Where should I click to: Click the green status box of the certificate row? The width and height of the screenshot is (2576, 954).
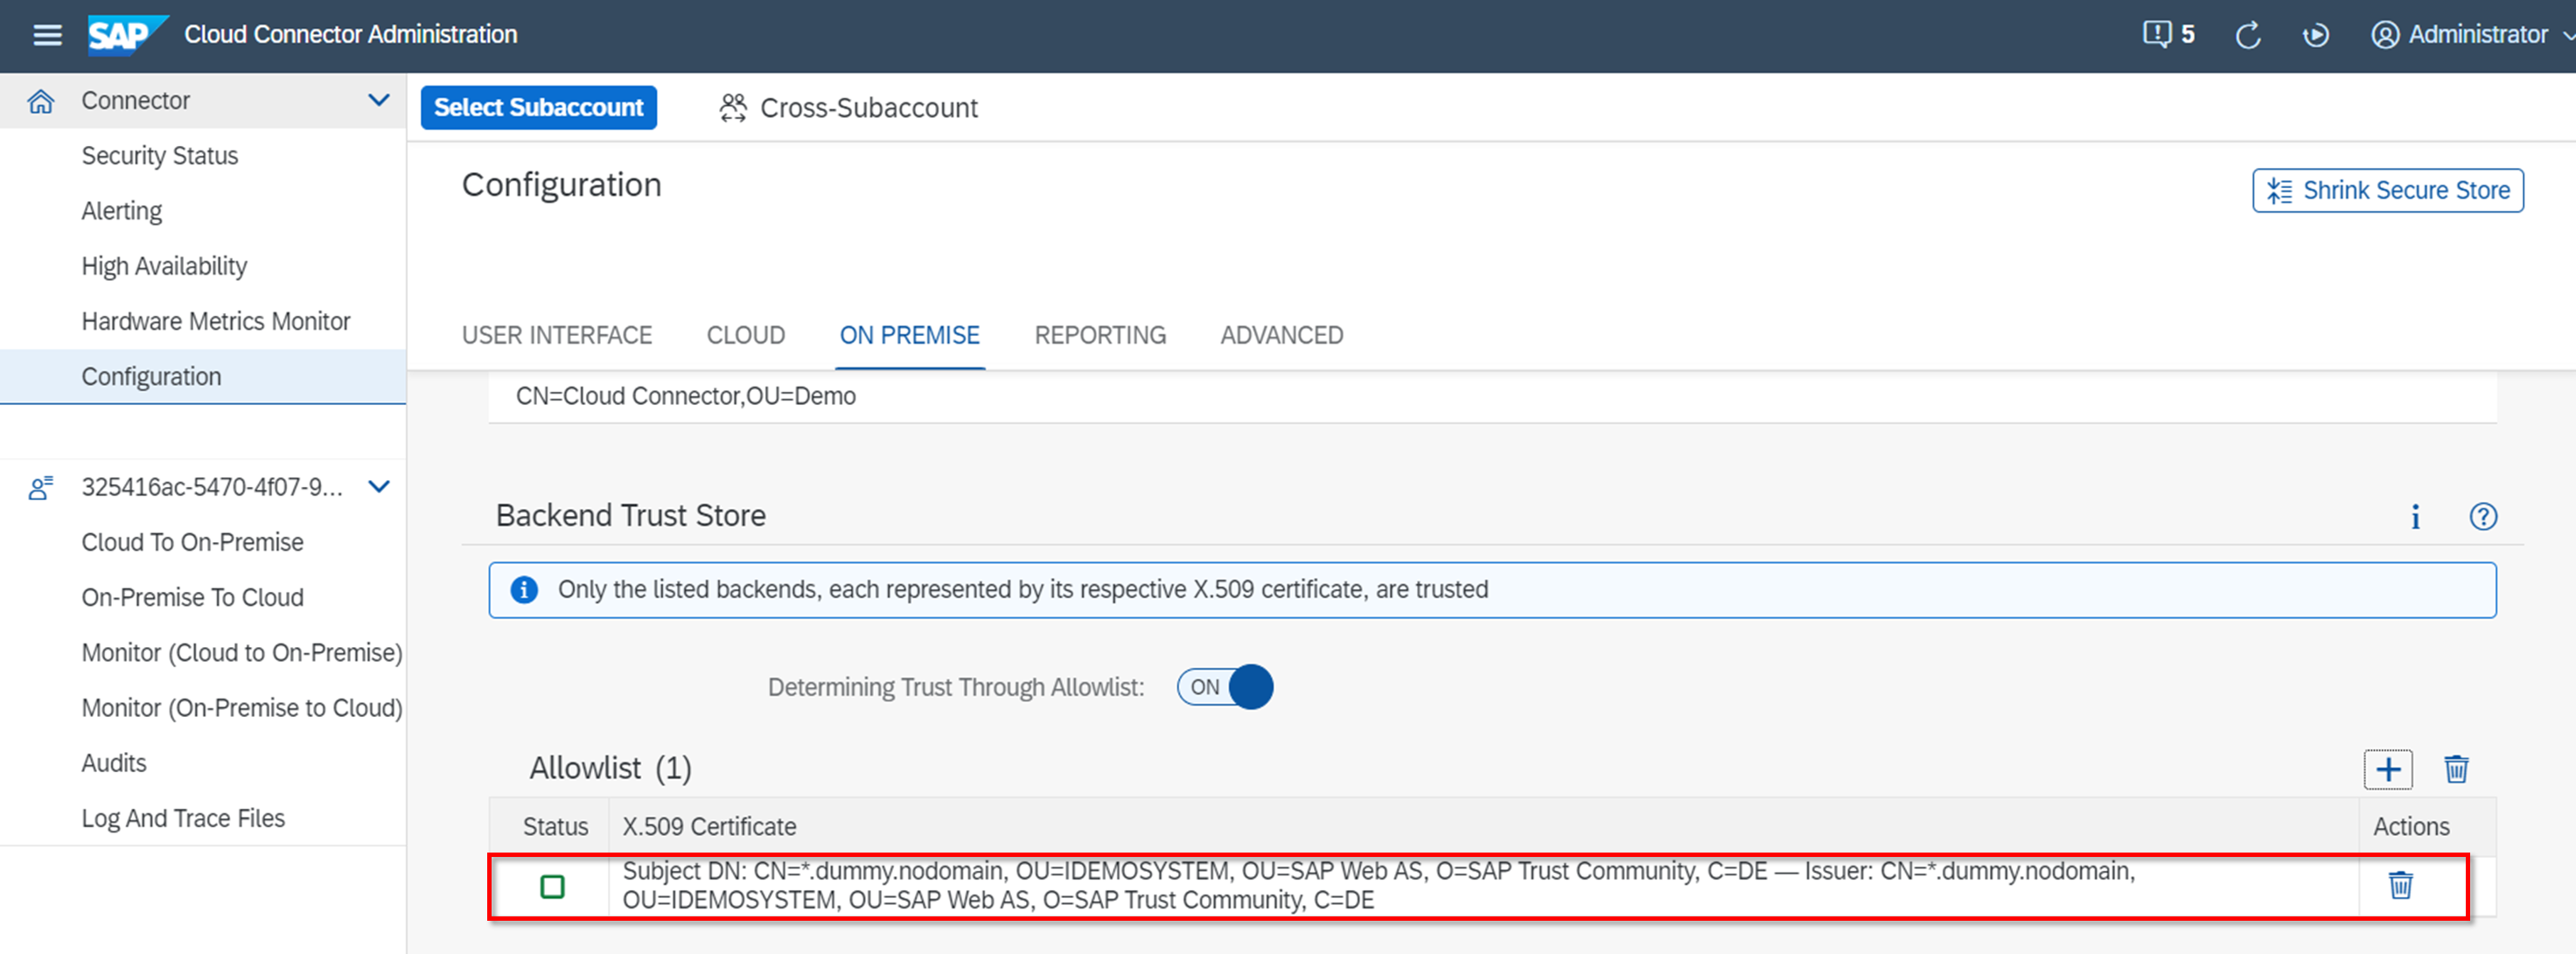click(x=552, y=886)
